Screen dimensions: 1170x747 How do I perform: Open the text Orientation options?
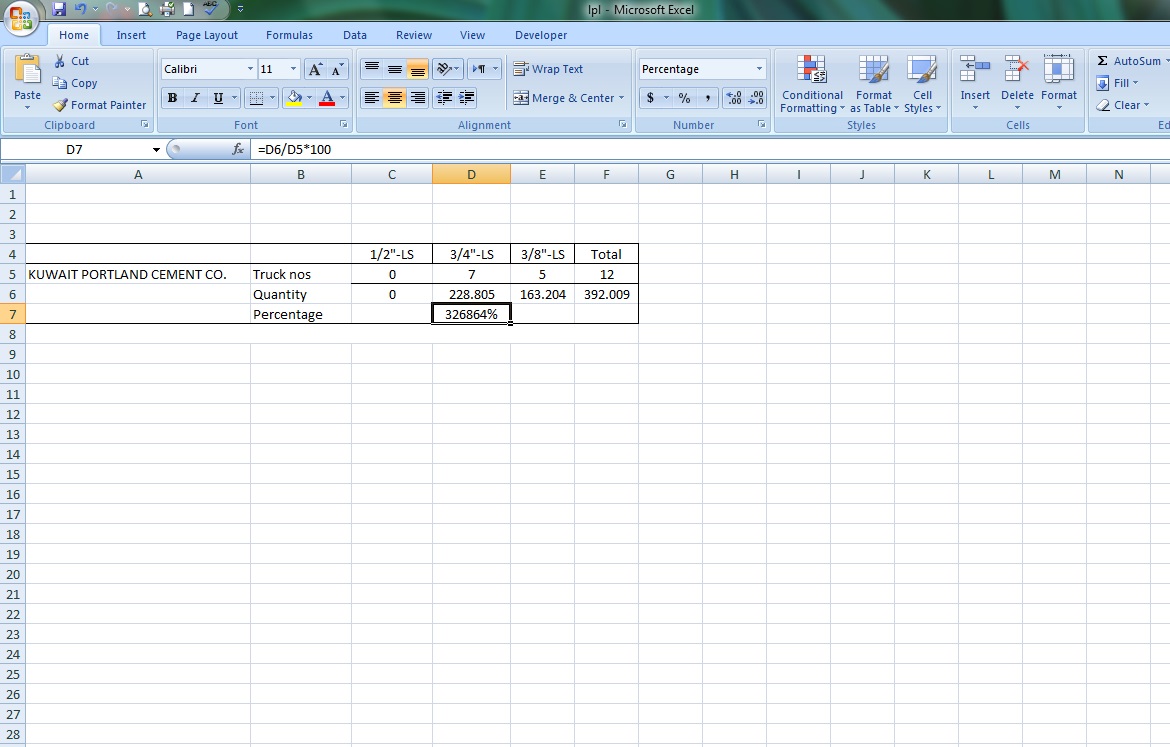click(448, 69)
